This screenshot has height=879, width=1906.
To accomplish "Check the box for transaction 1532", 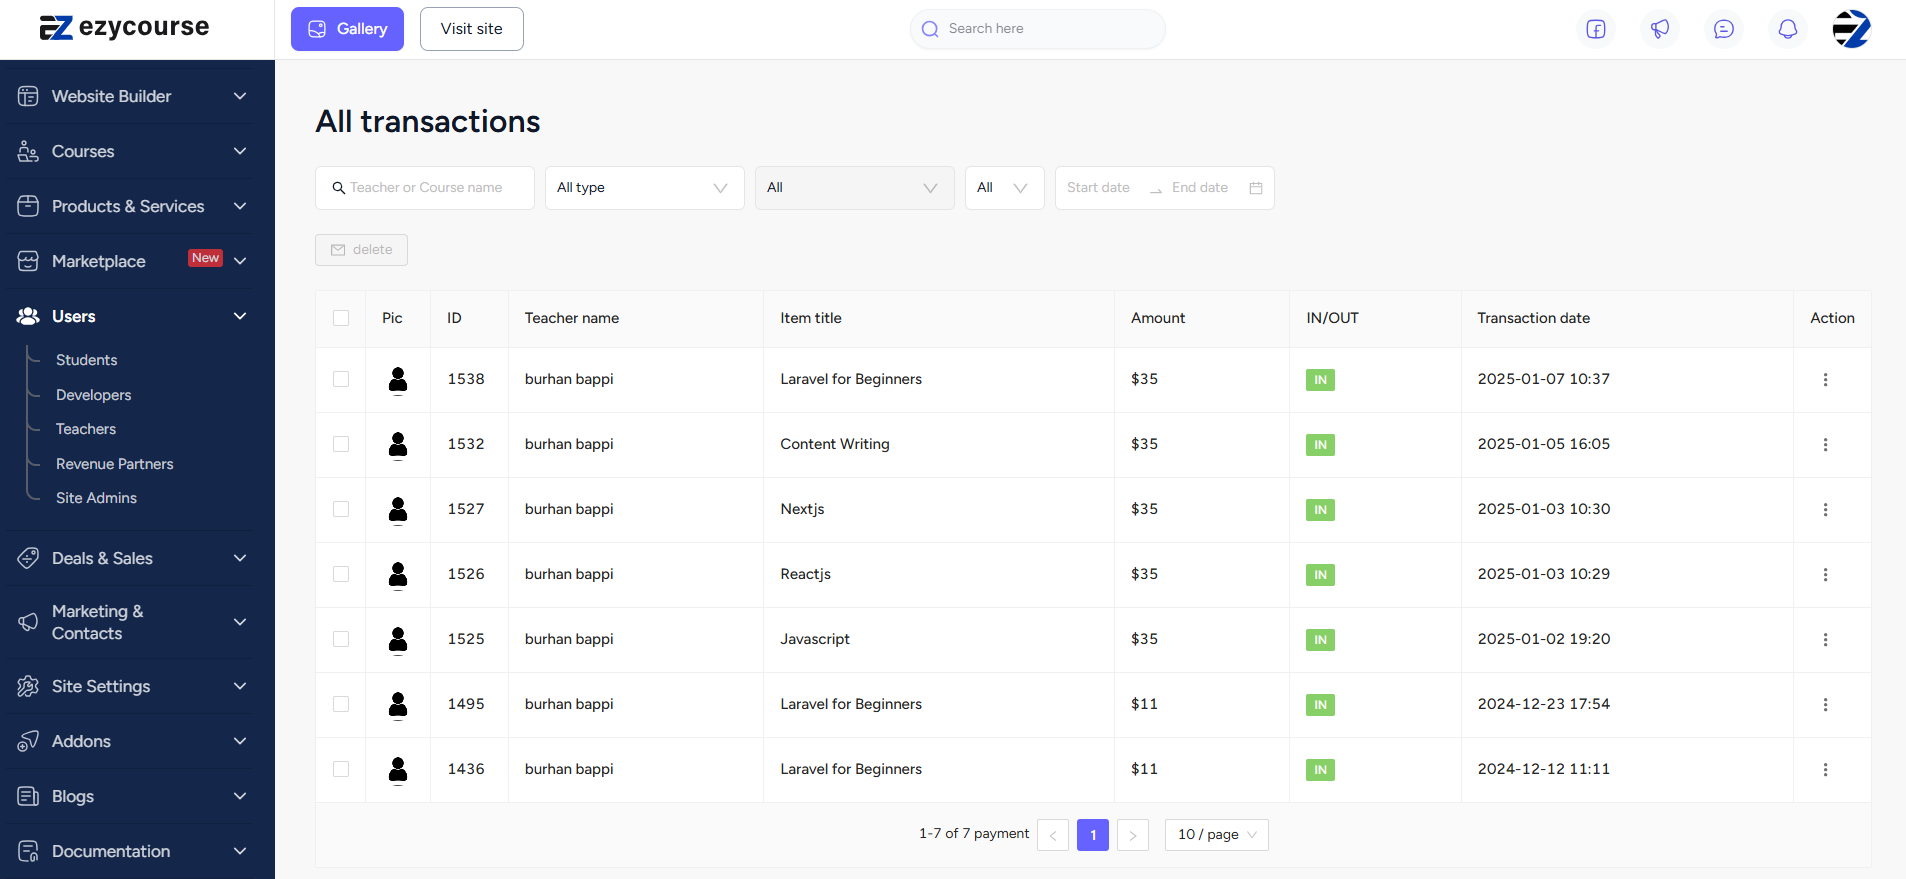I will 341,444.
